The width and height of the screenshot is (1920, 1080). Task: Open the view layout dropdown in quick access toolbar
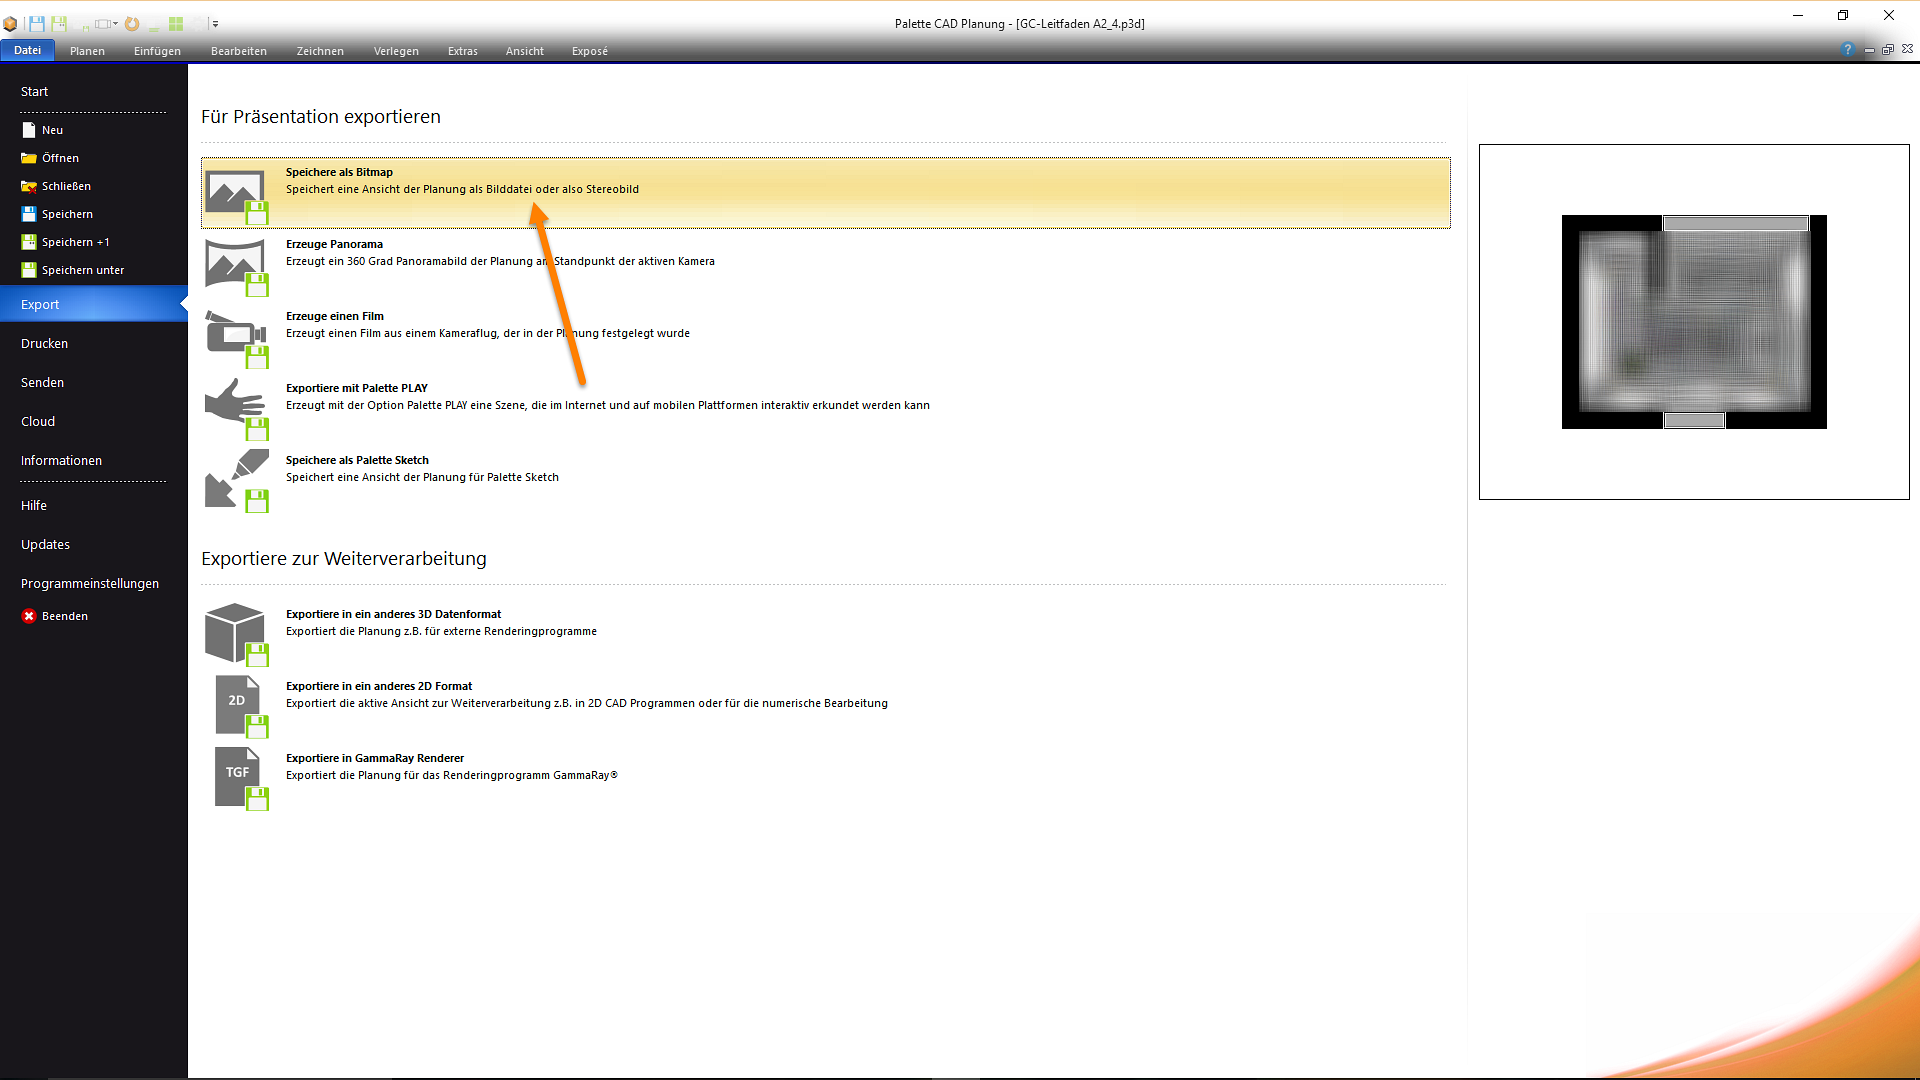point(106,23)
